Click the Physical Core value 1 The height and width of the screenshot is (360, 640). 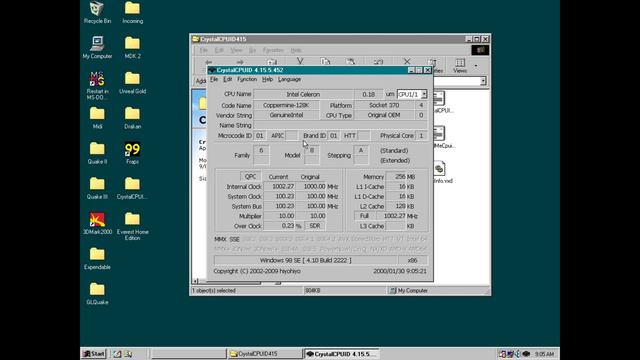pyautogui.click(x=421, y=136)
